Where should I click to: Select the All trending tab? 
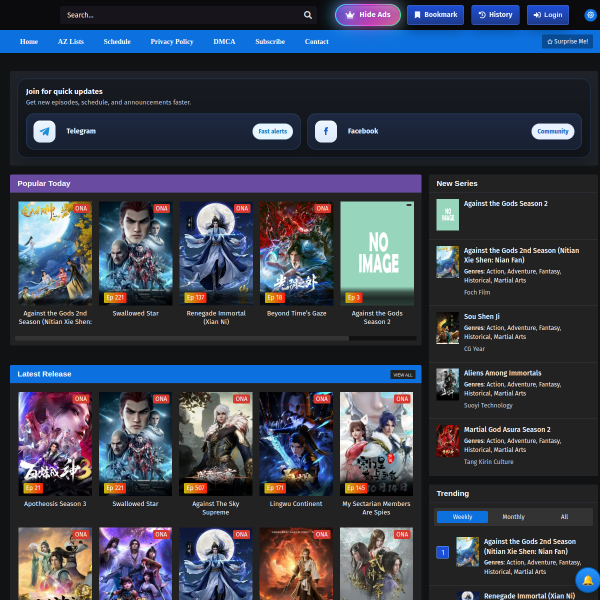click(564, 517)
